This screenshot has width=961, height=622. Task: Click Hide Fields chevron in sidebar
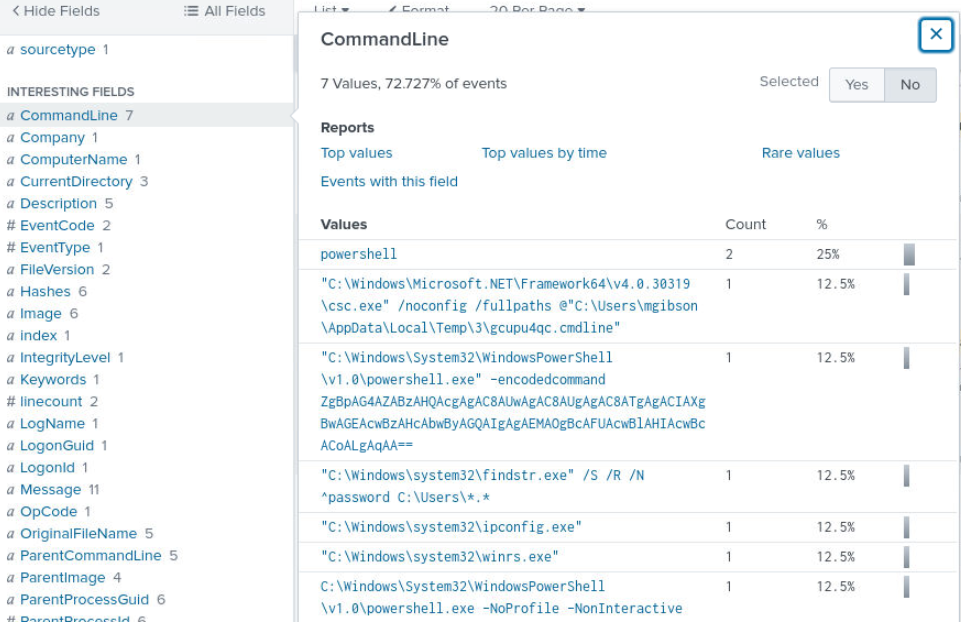16,11
